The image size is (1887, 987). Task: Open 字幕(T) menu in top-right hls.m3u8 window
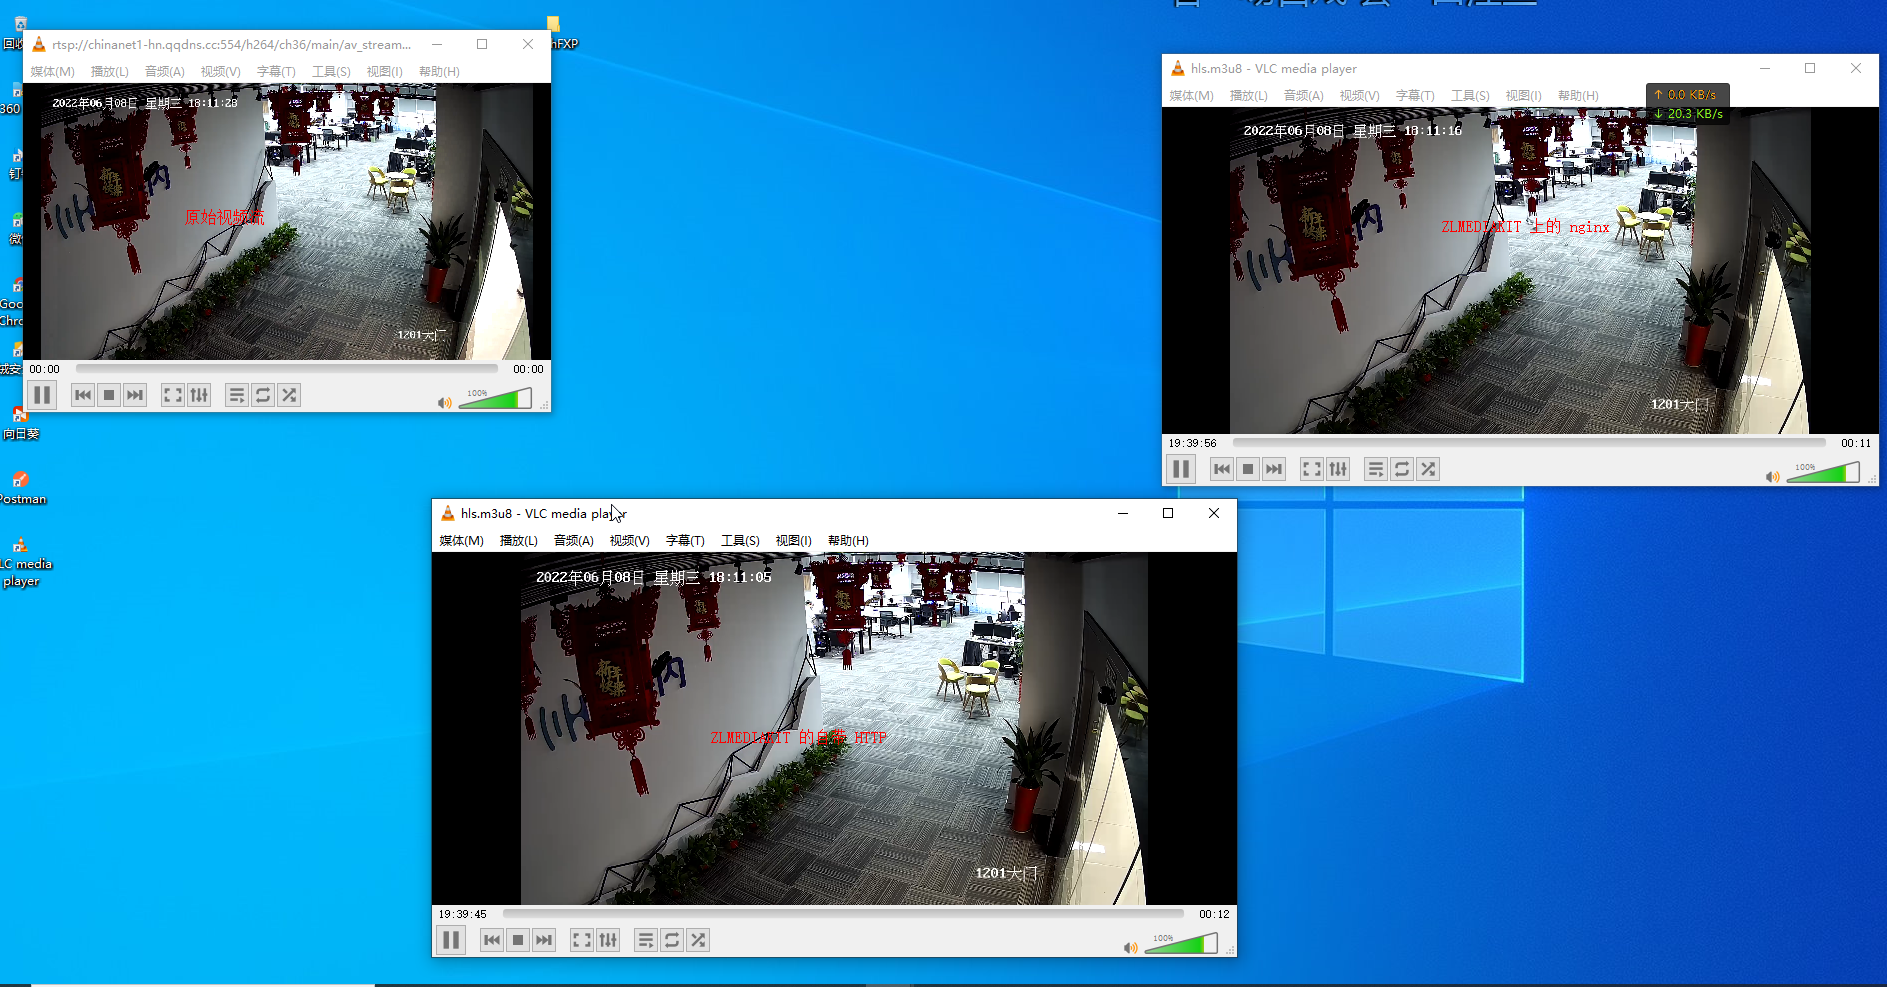pyautogui.click(x=1415, y=96)
